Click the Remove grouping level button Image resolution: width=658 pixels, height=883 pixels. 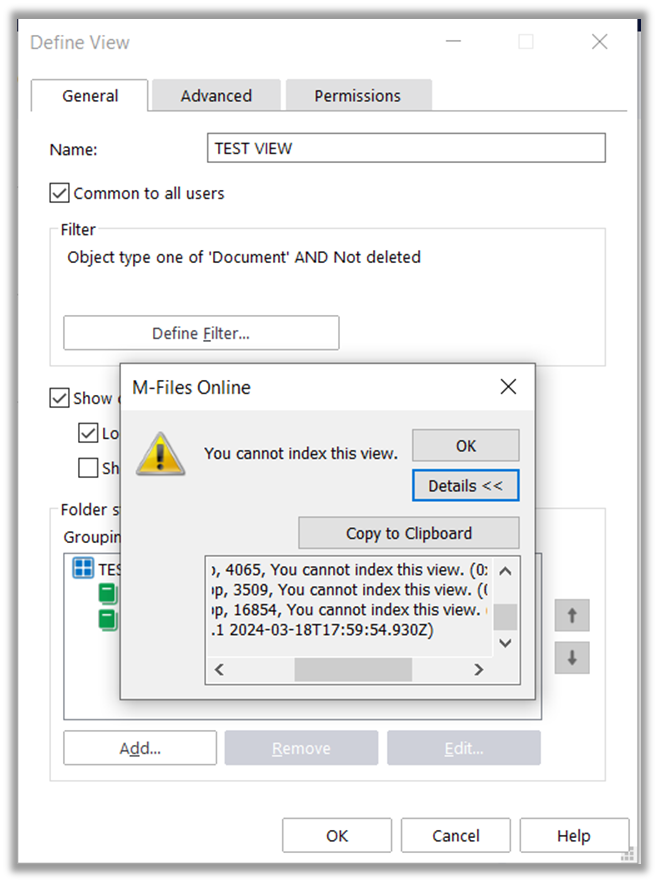click(x=301, y=748)
